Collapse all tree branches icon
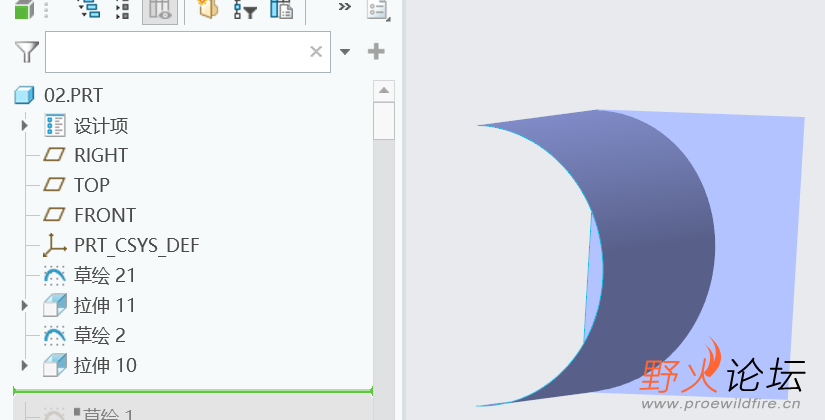825x420 pixels. [x=123, y=9]
